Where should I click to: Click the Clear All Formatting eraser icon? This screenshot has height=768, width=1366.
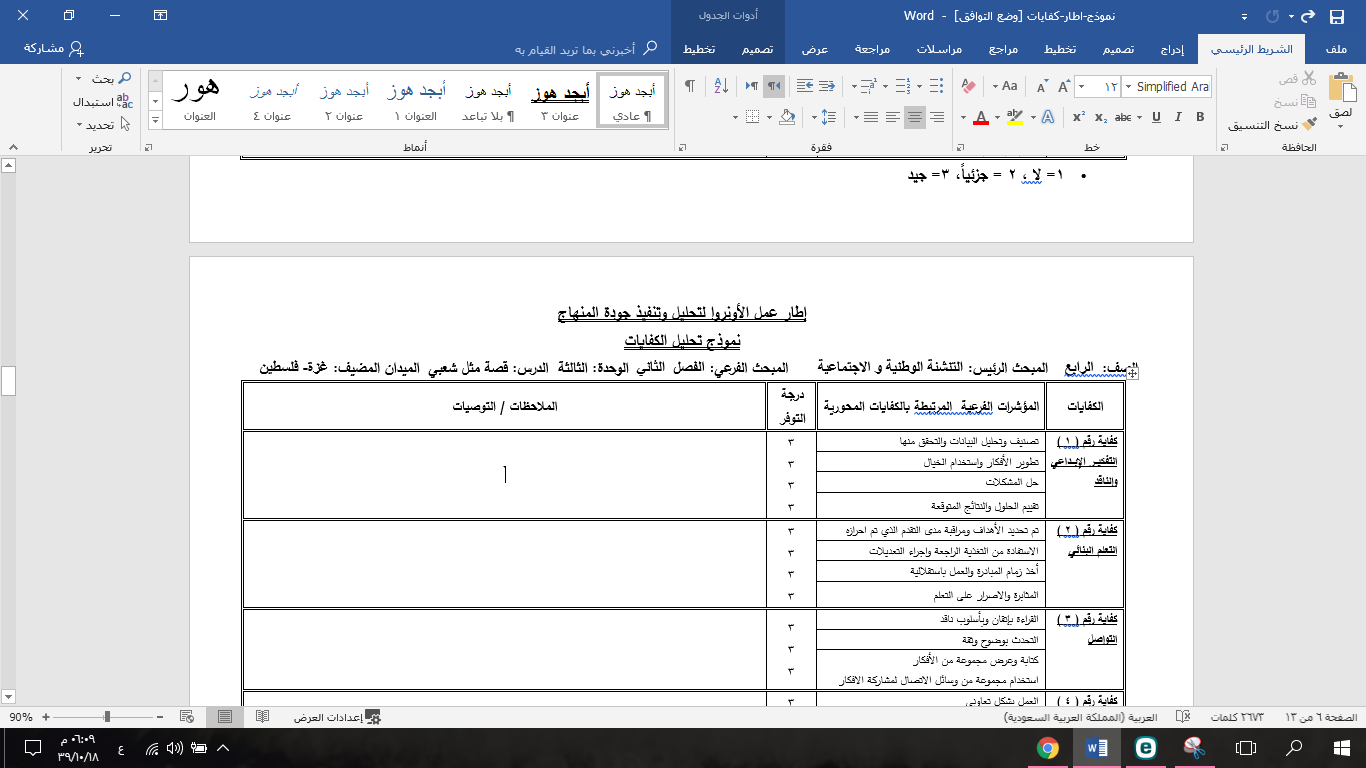pos(966,87)
